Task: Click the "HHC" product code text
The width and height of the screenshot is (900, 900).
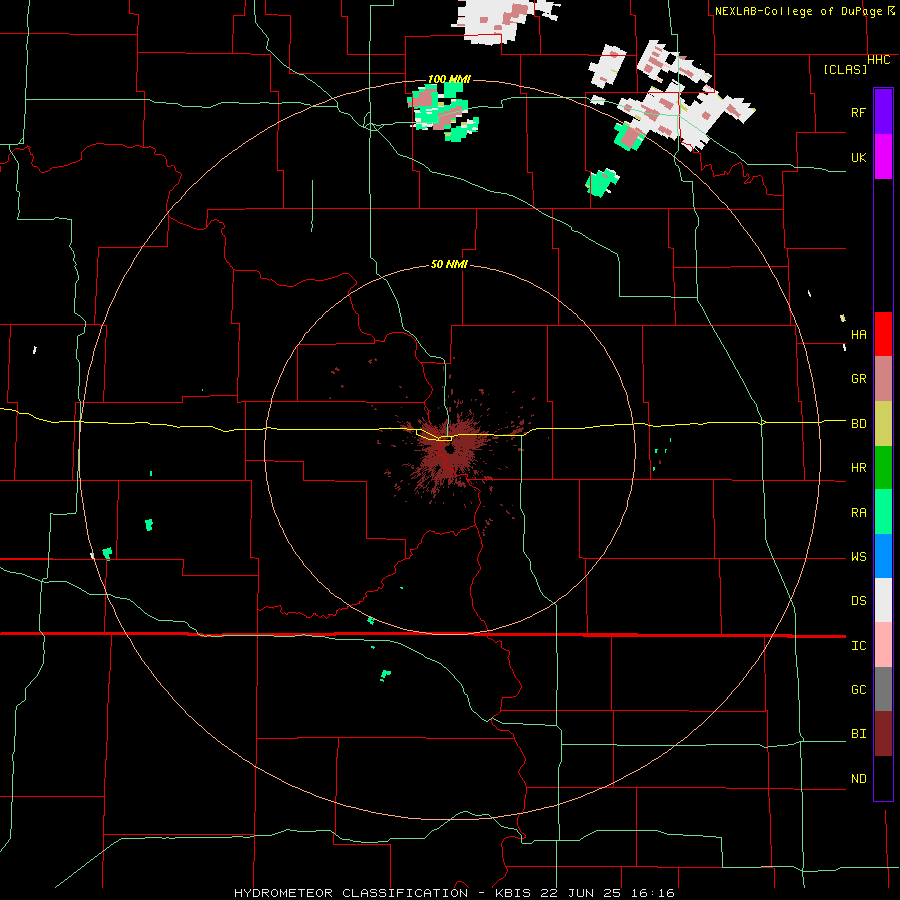Action: 879,60
